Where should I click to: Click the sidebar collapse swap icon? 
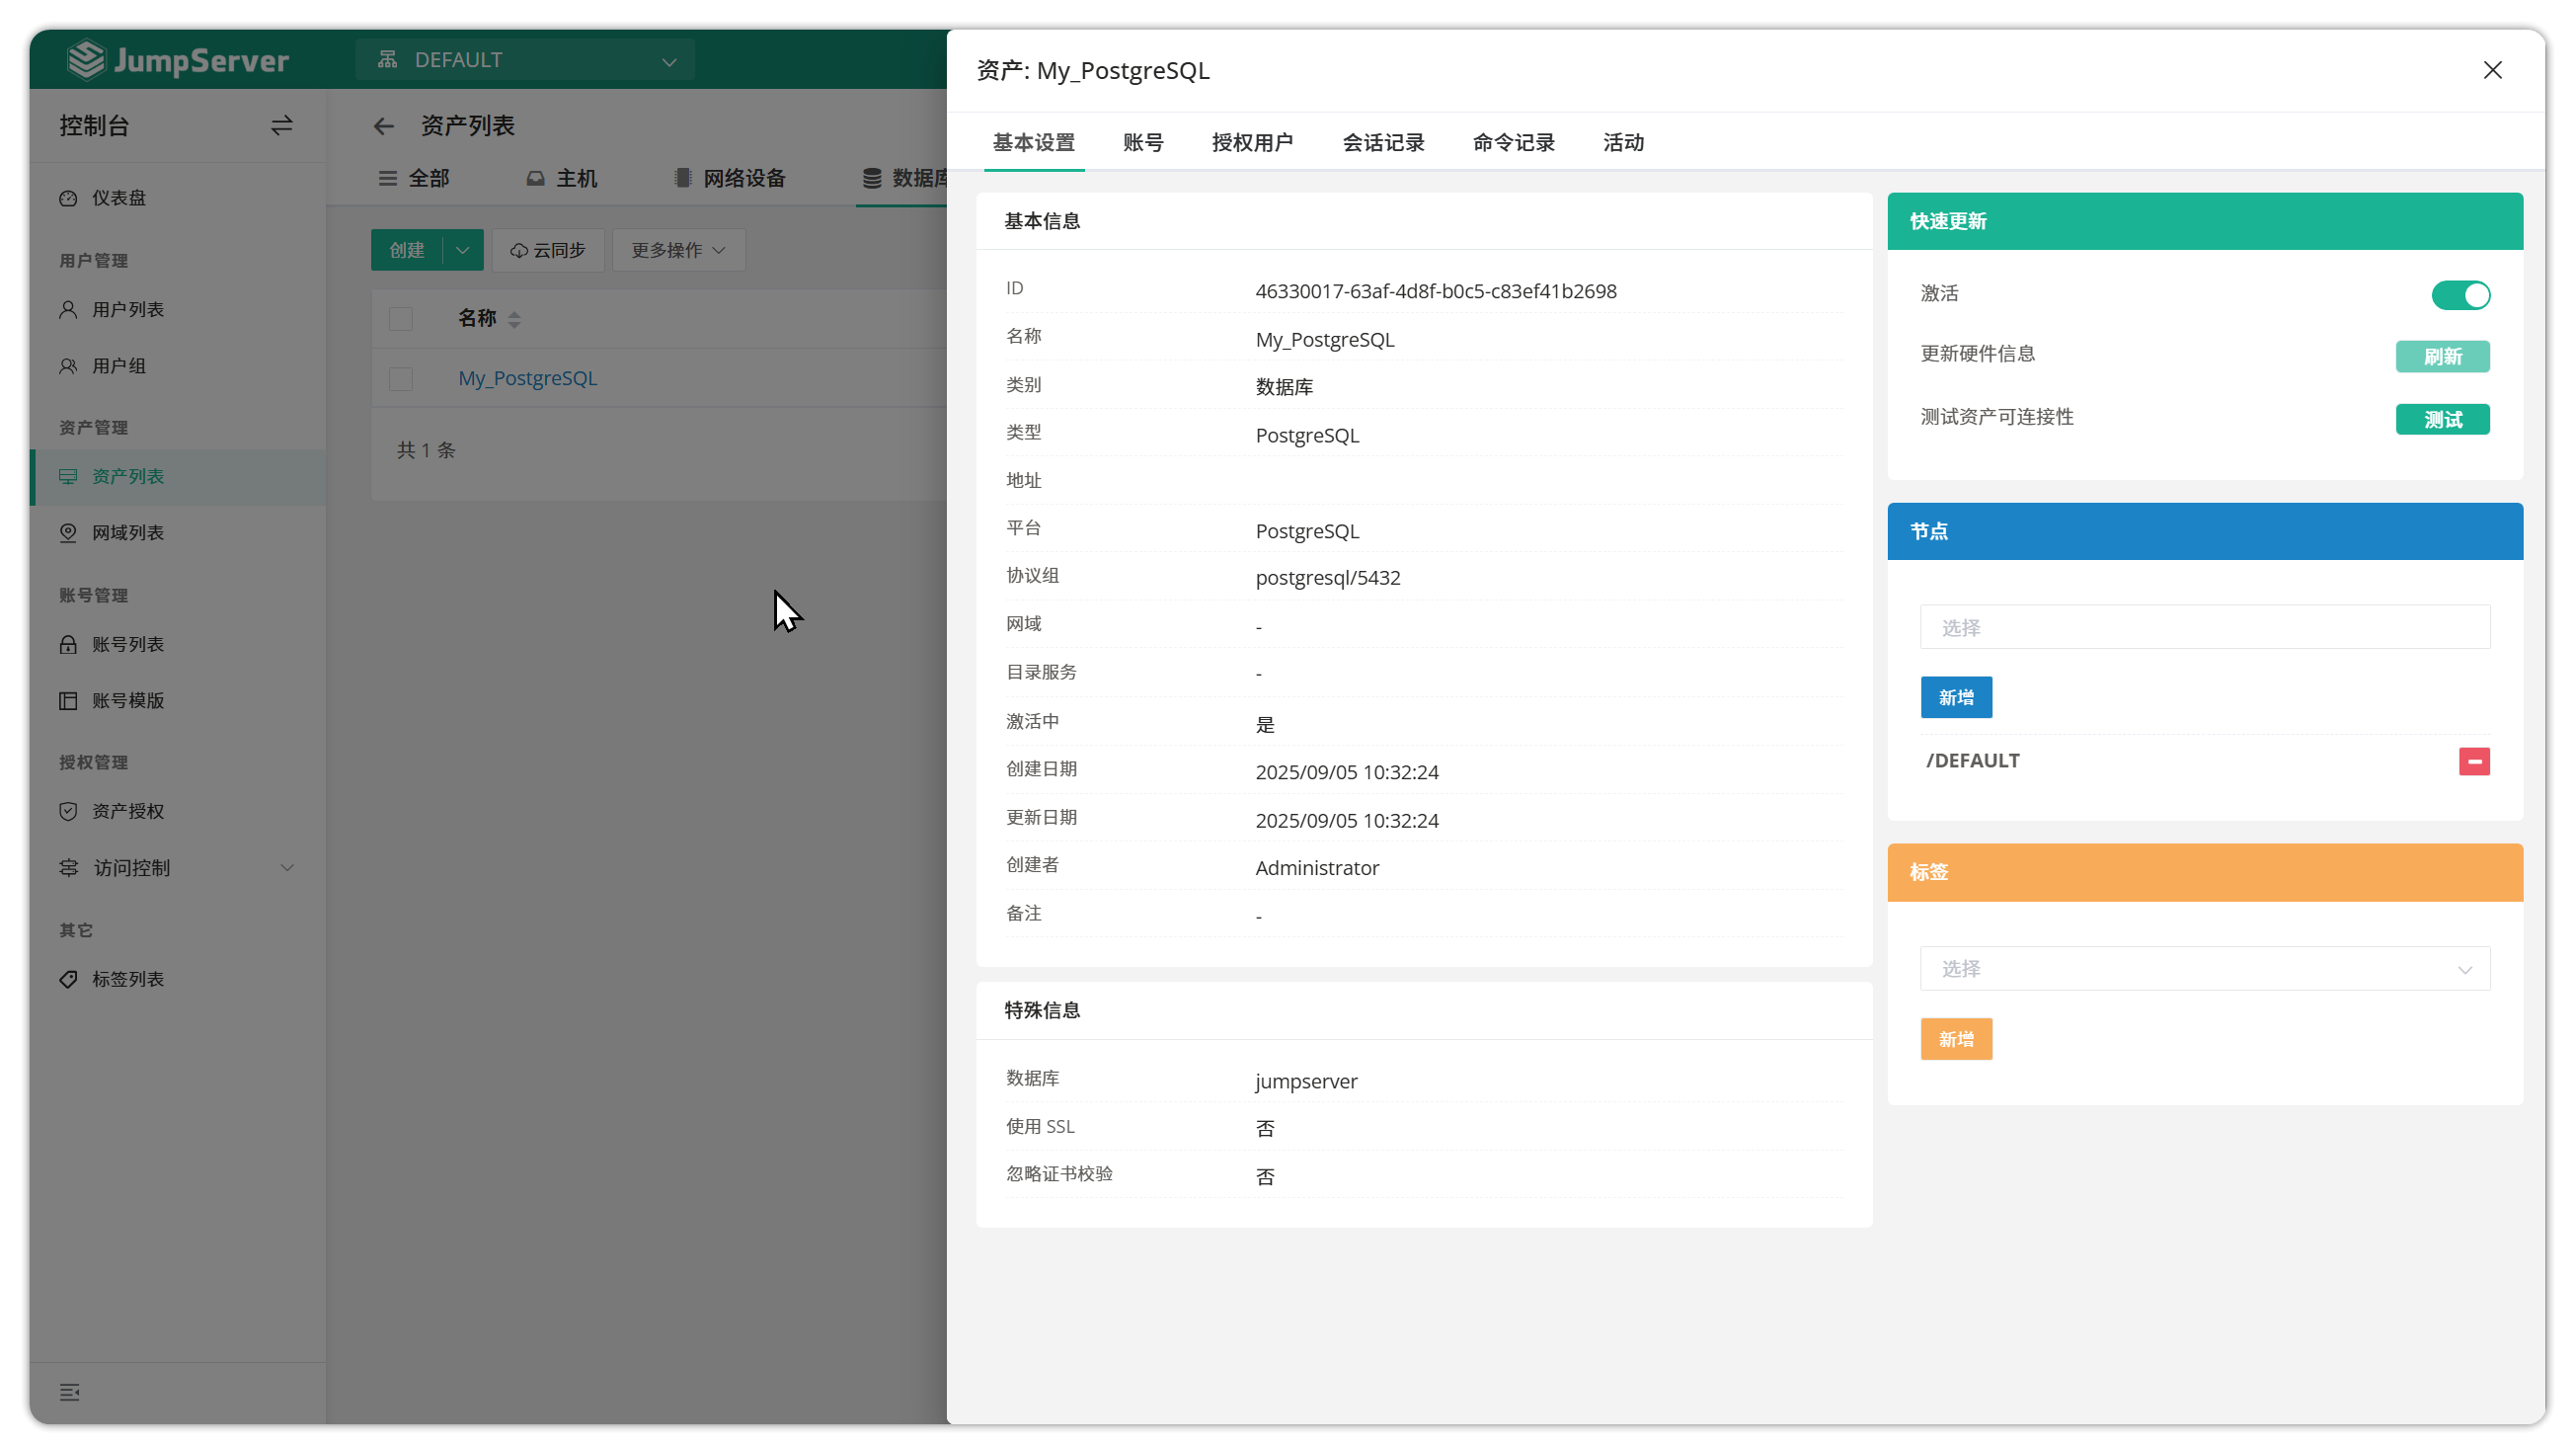click(281, 125)
